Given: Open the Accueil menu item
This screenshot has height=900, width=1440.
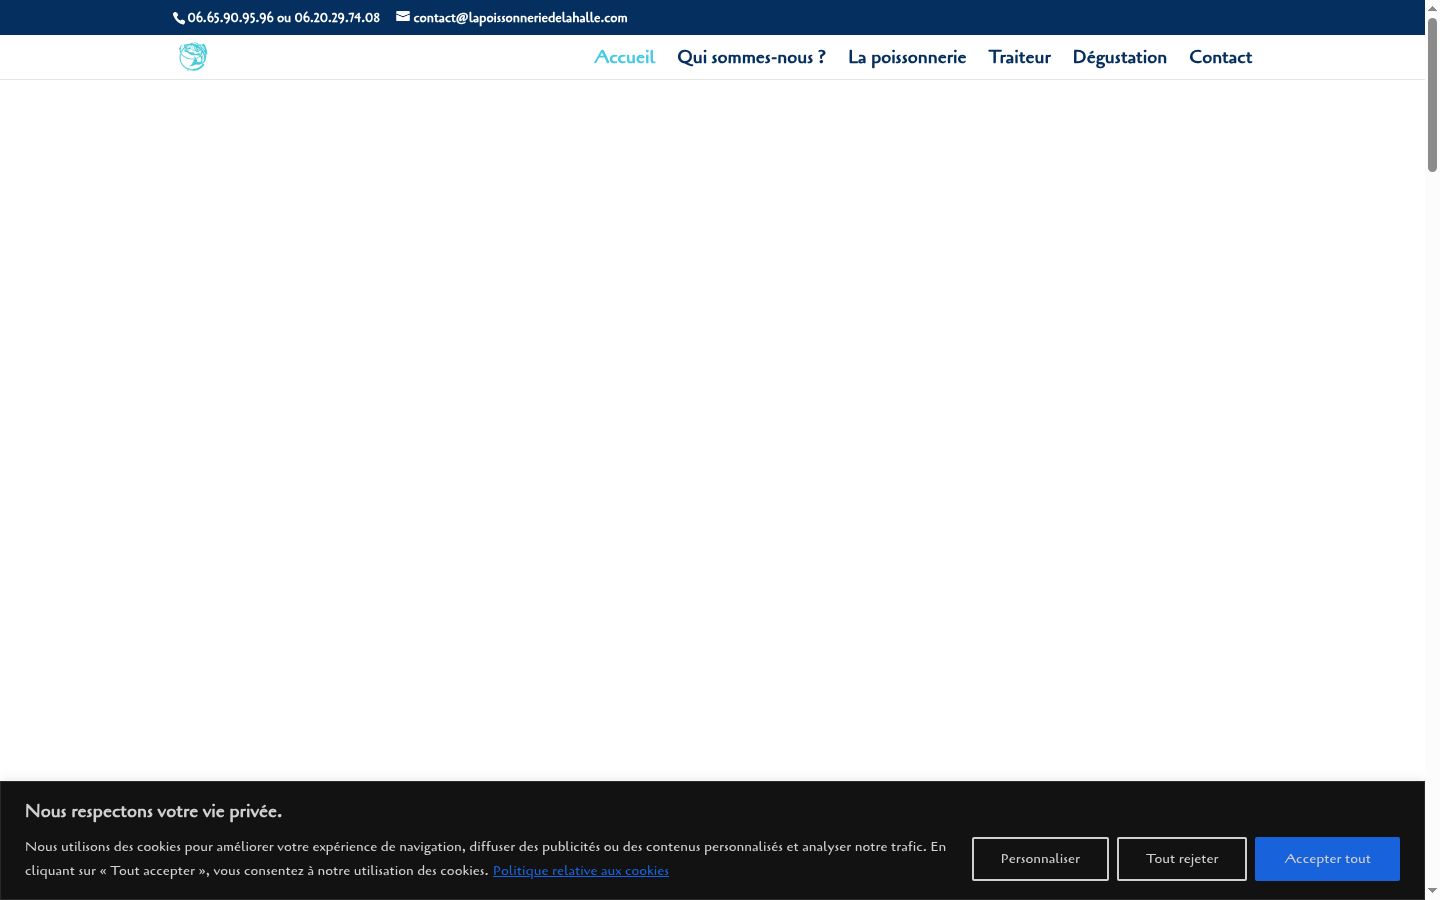Looking at the screenshot, I should point(624,57).
